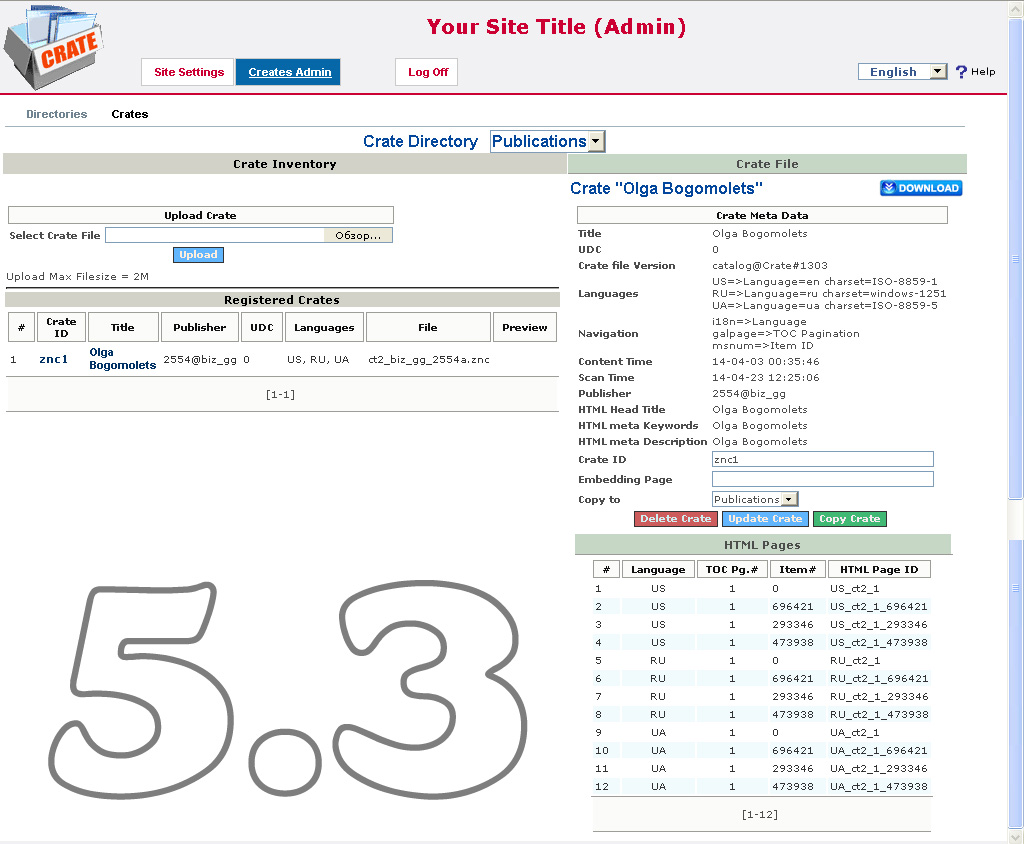The height and width of the screenshot is (844, 1024).
Task: Click the Download crate button
Action: click(921, 188)
